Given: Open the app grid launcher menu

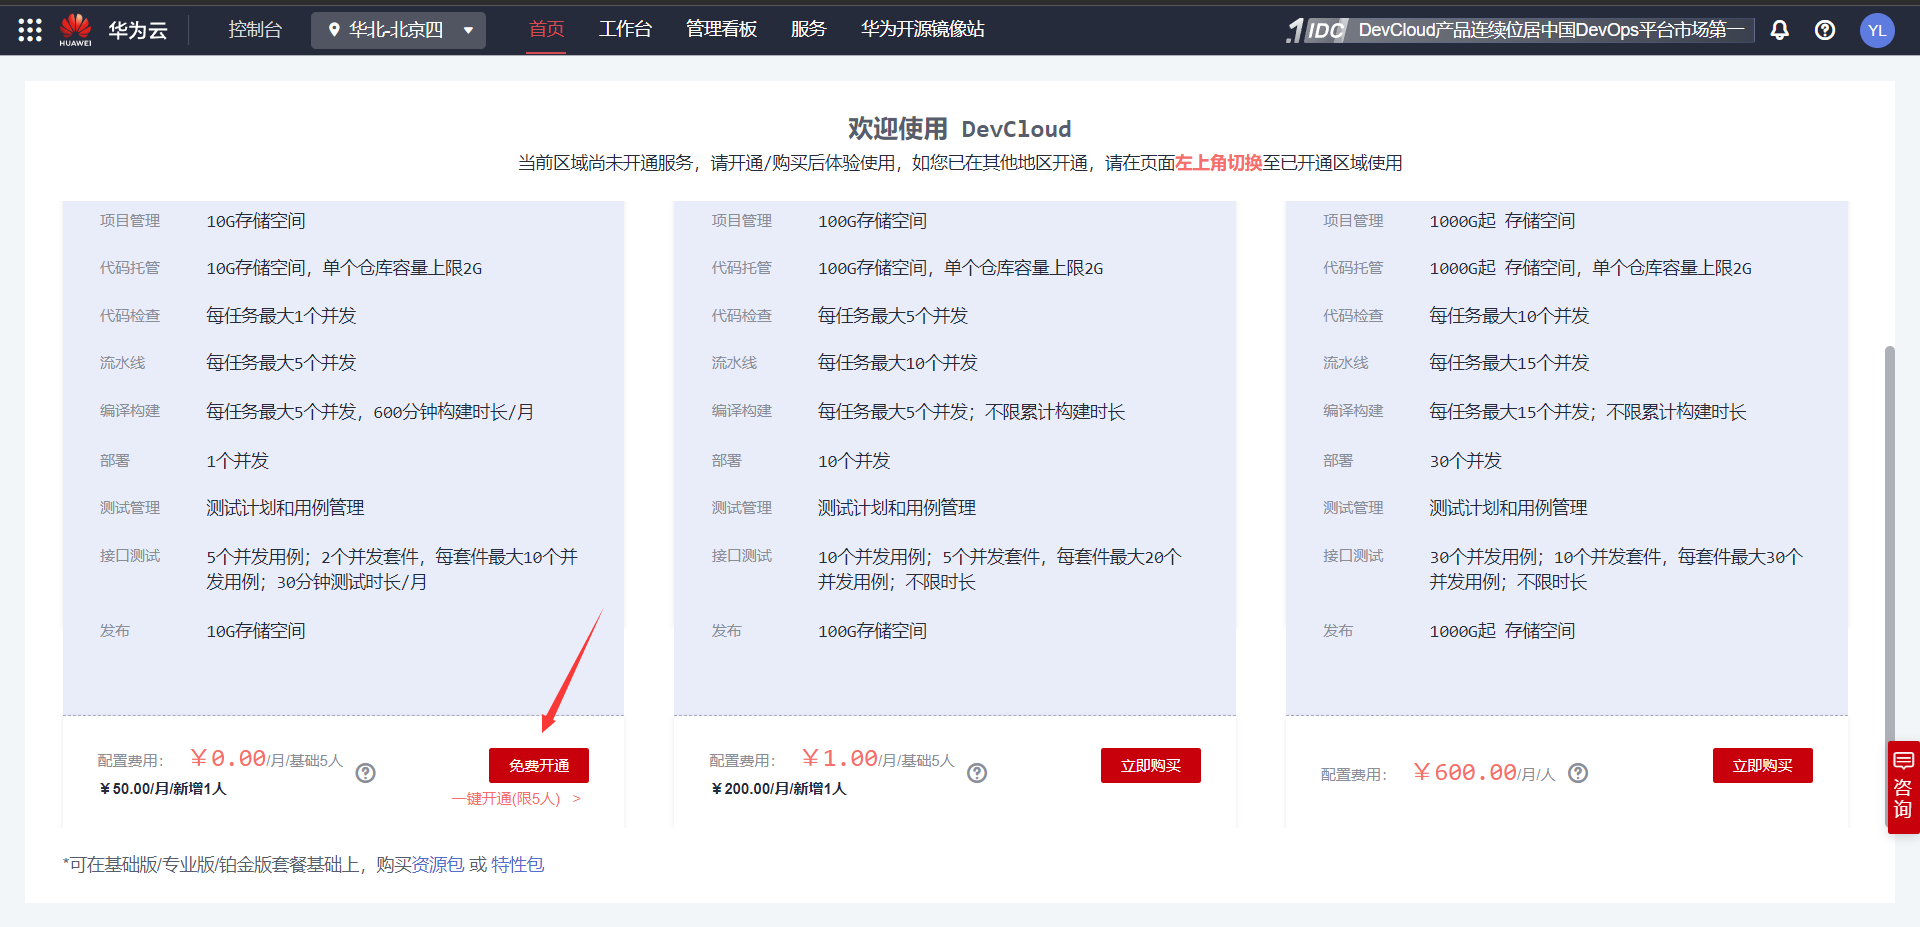Looking at the screenshot, I should (x=29, y=29).
